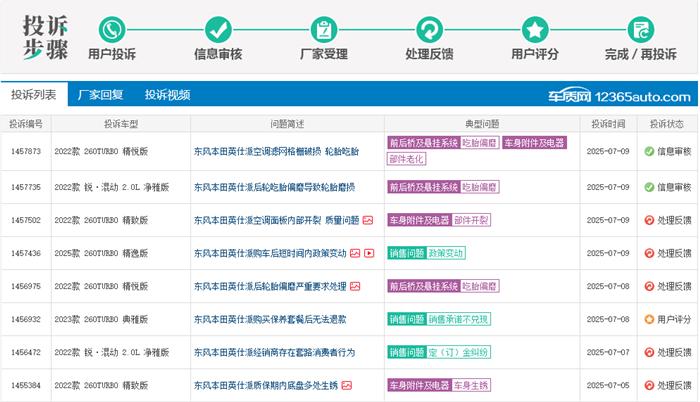Open the 投诉视频 tab
Image resolution: width=700 pixels, height=402 pixels.
coord(167,95)
